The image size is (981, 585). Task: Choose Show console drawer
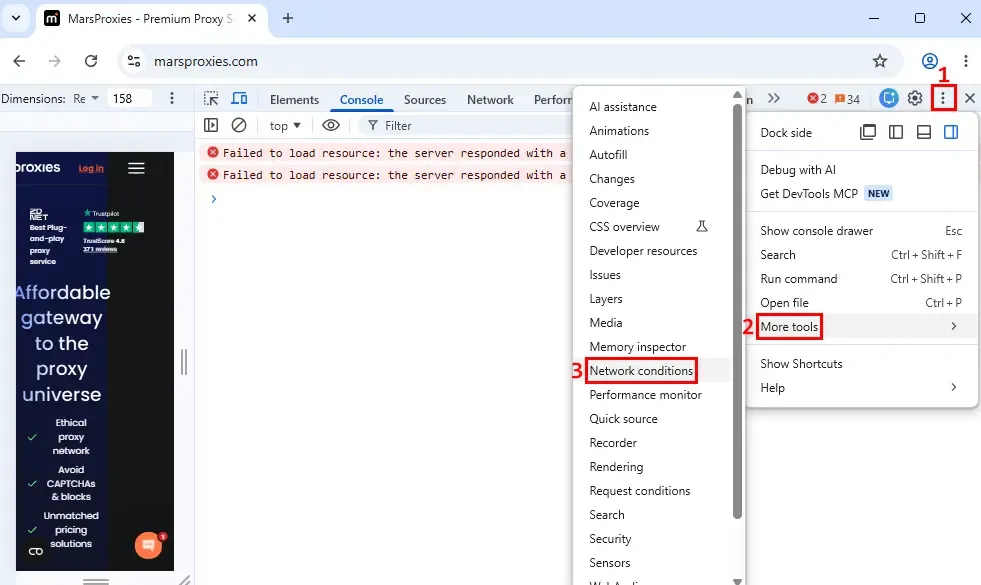coord(862,231)
